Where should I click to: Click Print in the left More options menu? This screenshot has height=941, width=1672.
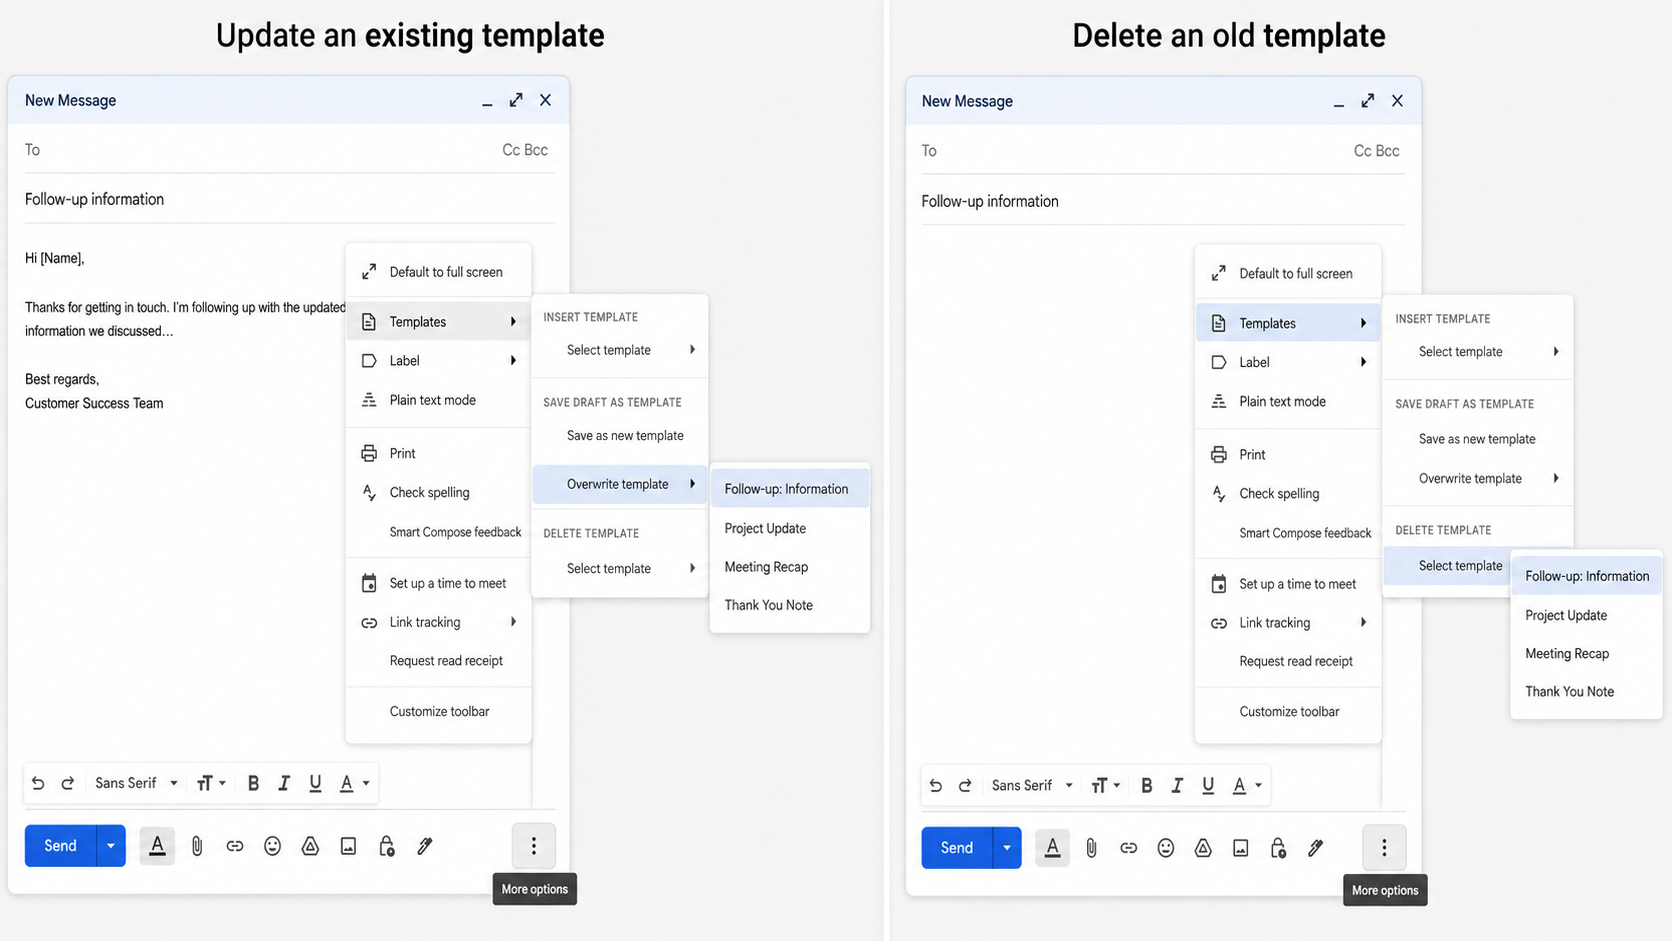(438, 453)
